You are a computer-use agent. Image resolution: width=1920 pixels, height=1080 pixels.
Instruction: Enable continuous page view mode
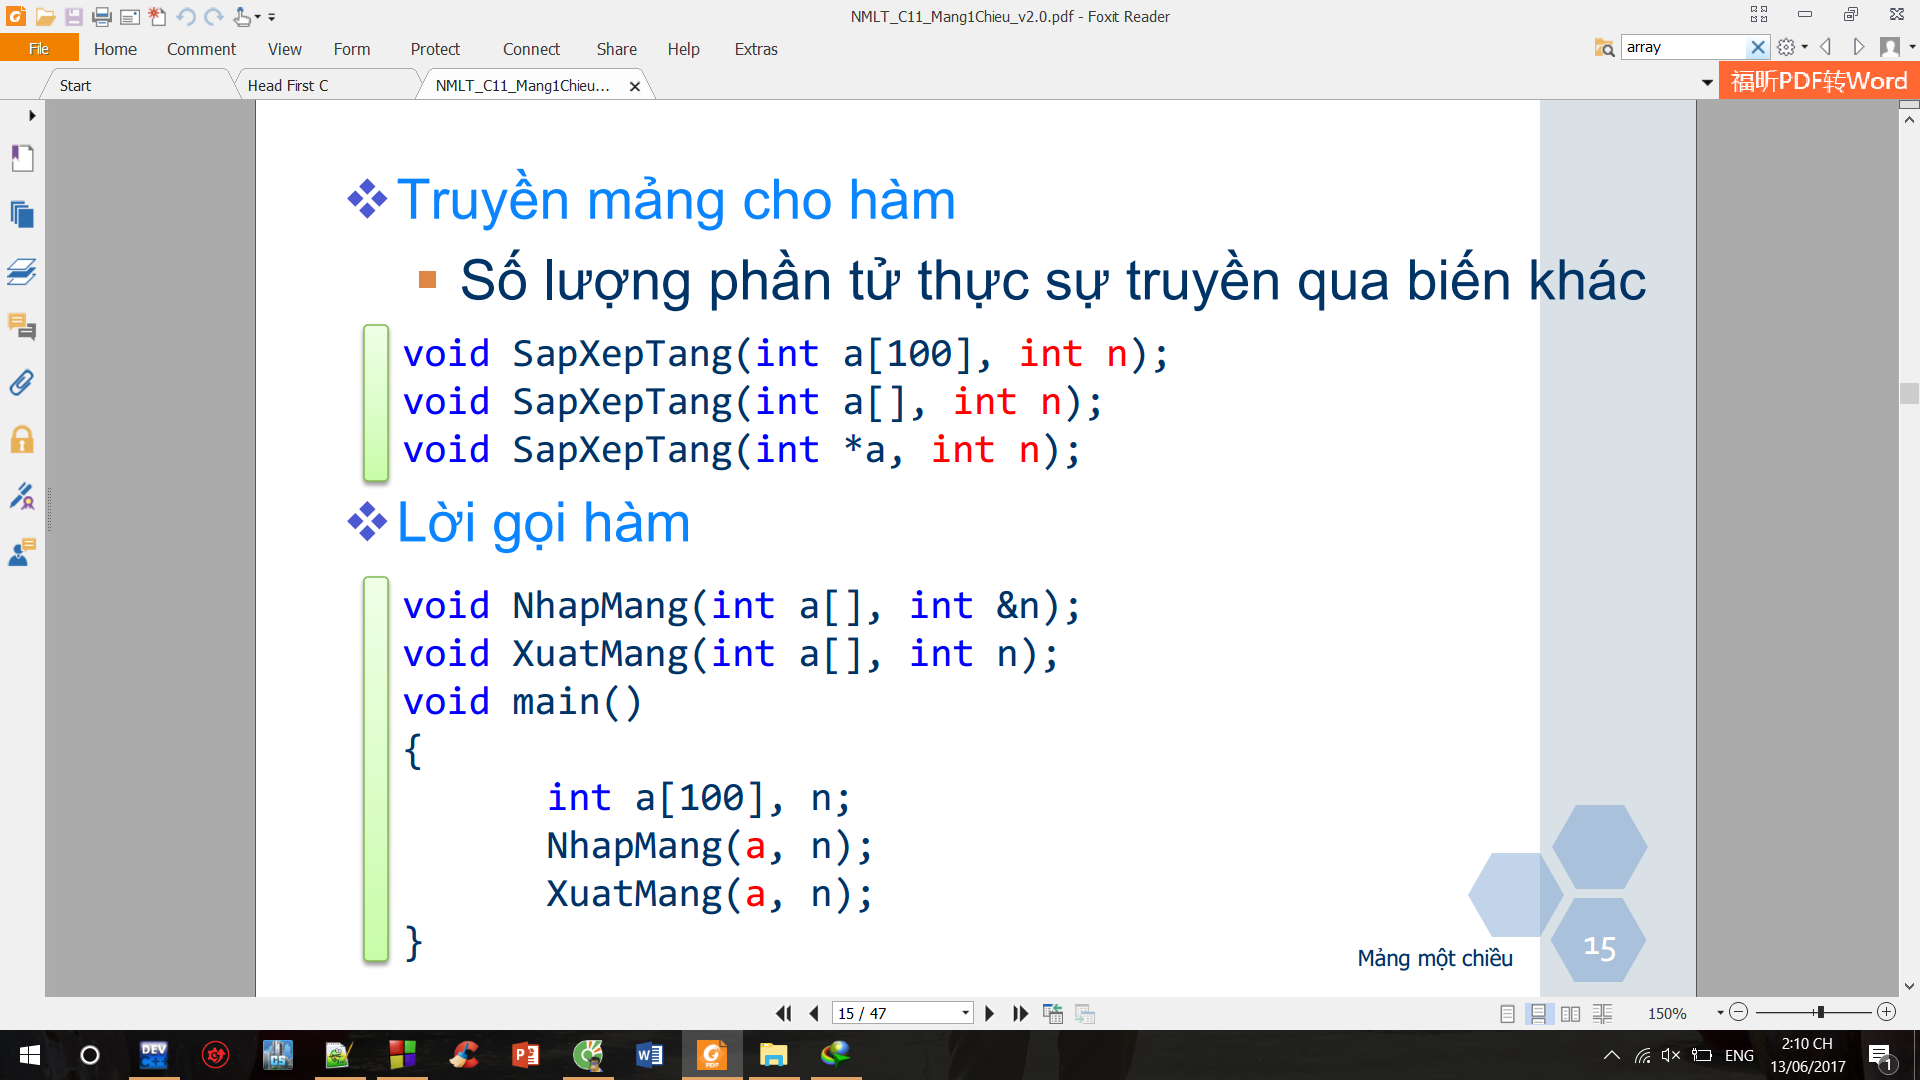pos(1538,1013)
